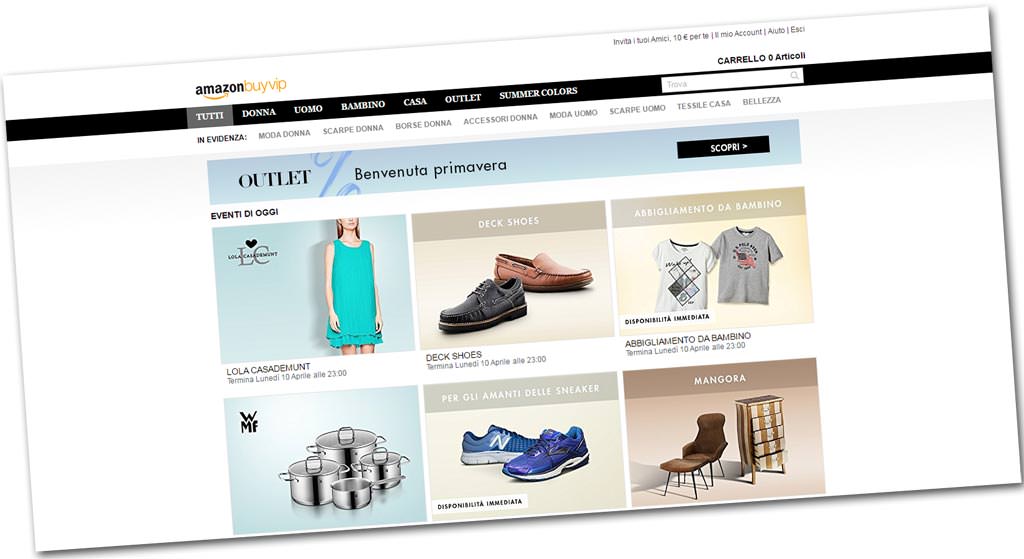View CARRELLO 0 Articoli cart
The height and width of the screenshot is (559, 1024).
click(761, 58)
